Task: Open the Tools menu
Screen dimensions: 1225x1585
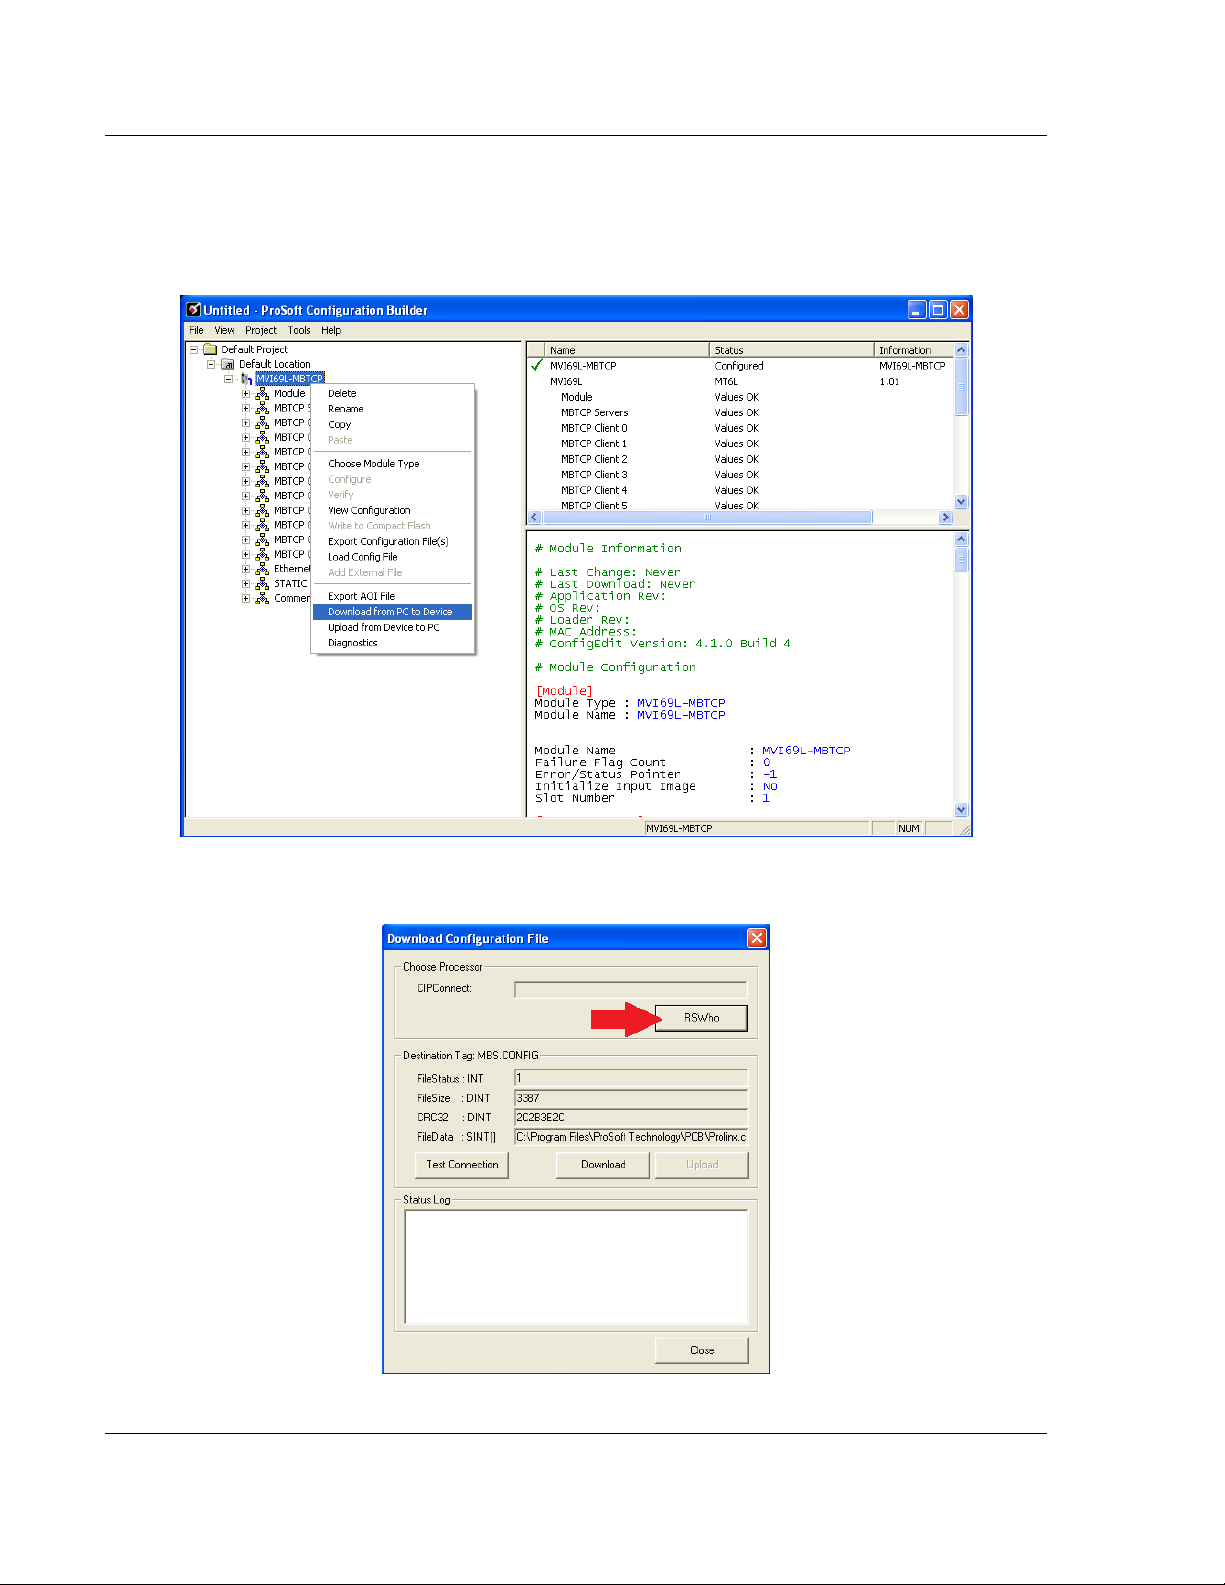Action: [x=299, y=330]
